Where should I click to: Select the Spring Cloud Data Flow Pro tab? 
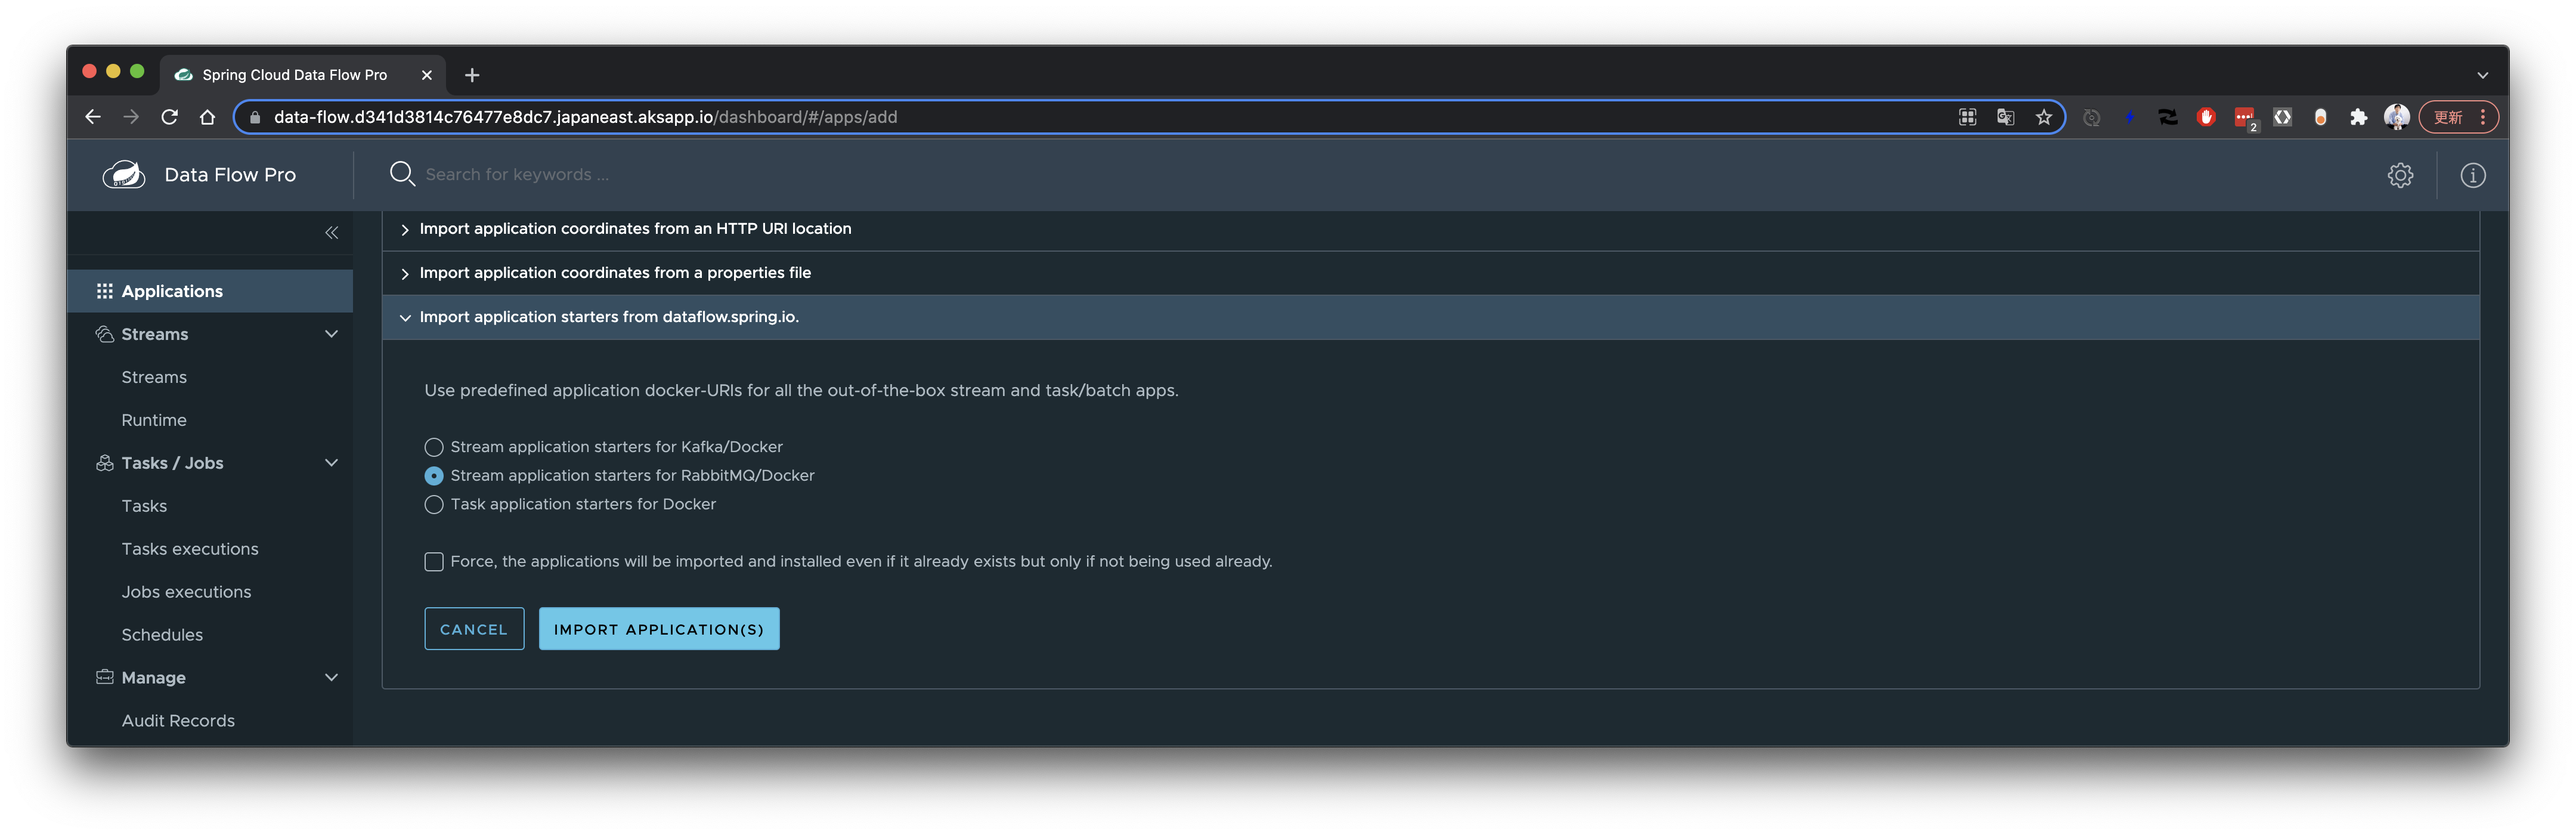(x=303, y=75)
